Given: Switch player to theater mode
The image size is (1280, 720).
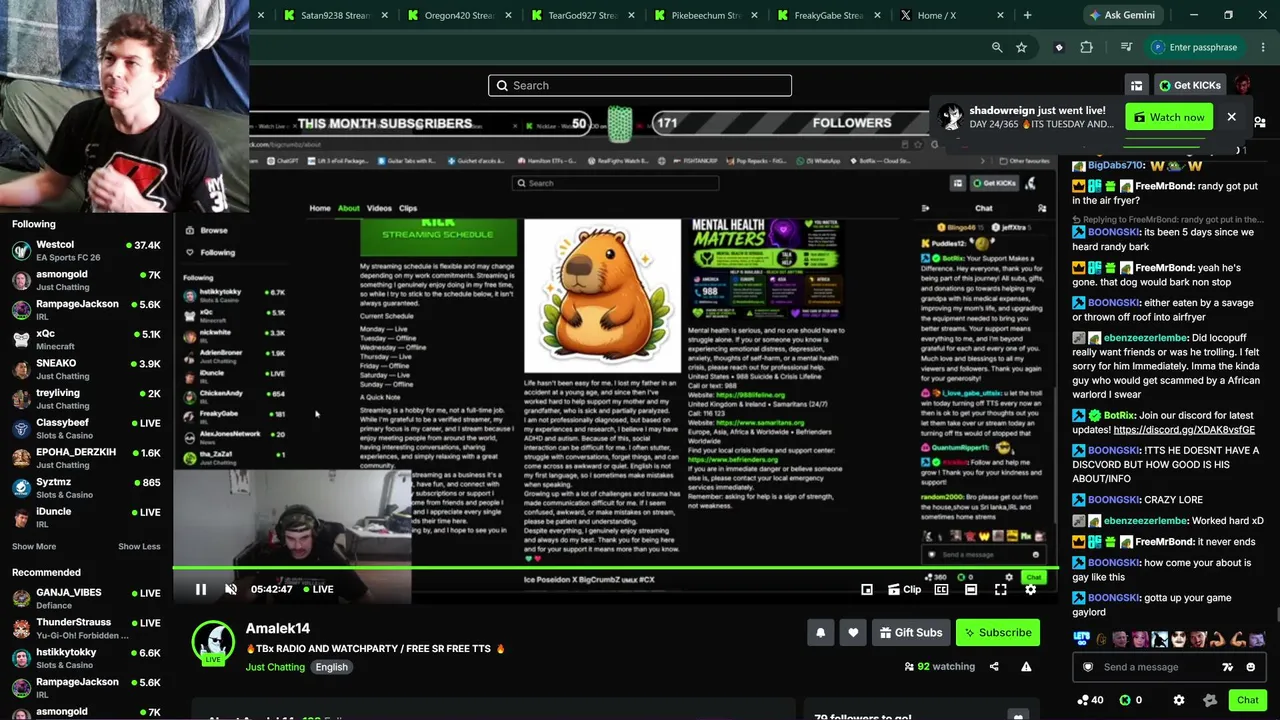Looking at the screenshot, I should [970, 589].
